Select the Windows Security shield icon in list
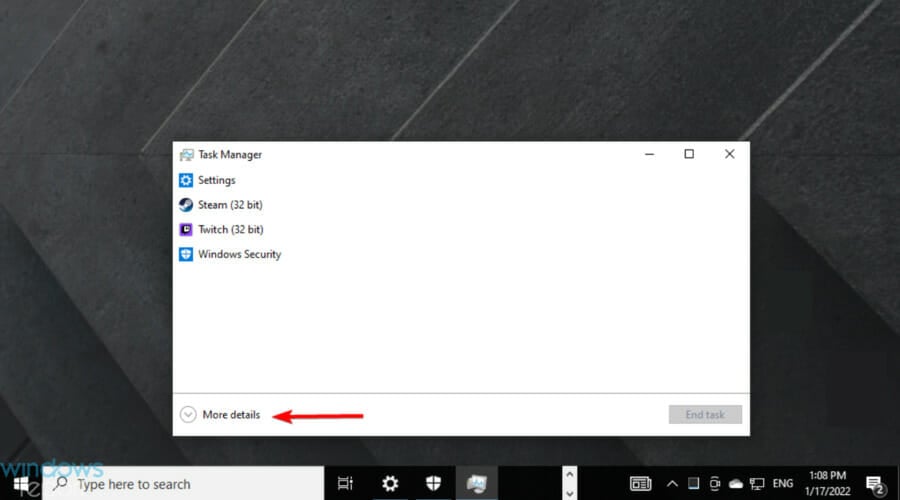This screenshot has width=900, height=500. coord(186,254)
